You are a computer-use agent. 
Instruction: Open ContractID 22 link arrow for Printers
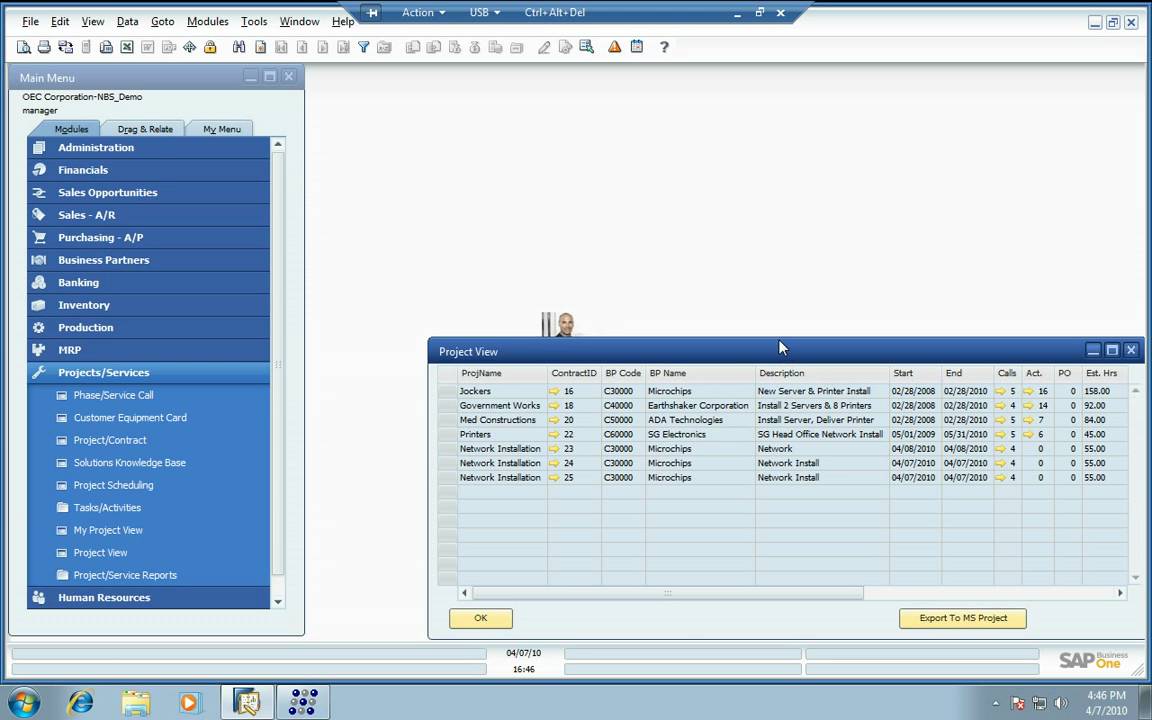point(554,434)
